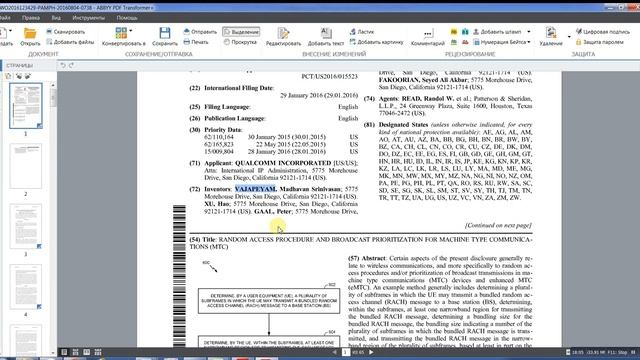The width and height of the screenshot is (640, 360).
Task: Click the third page layout icon in the bottom bar
Action: point(87,352)
